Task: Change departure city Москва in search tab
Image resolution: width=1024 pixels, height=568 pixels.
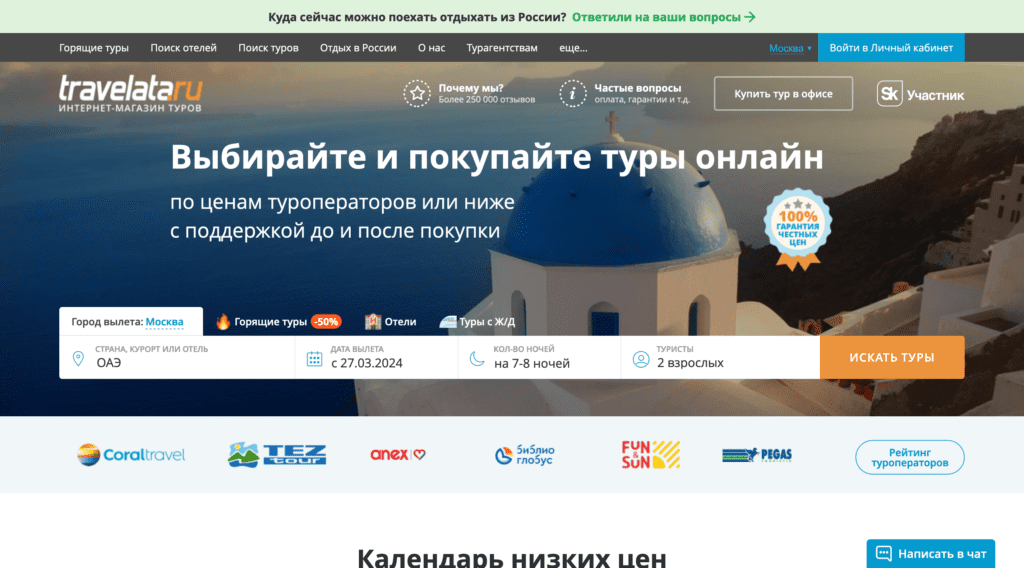Action: pos(165,322)
